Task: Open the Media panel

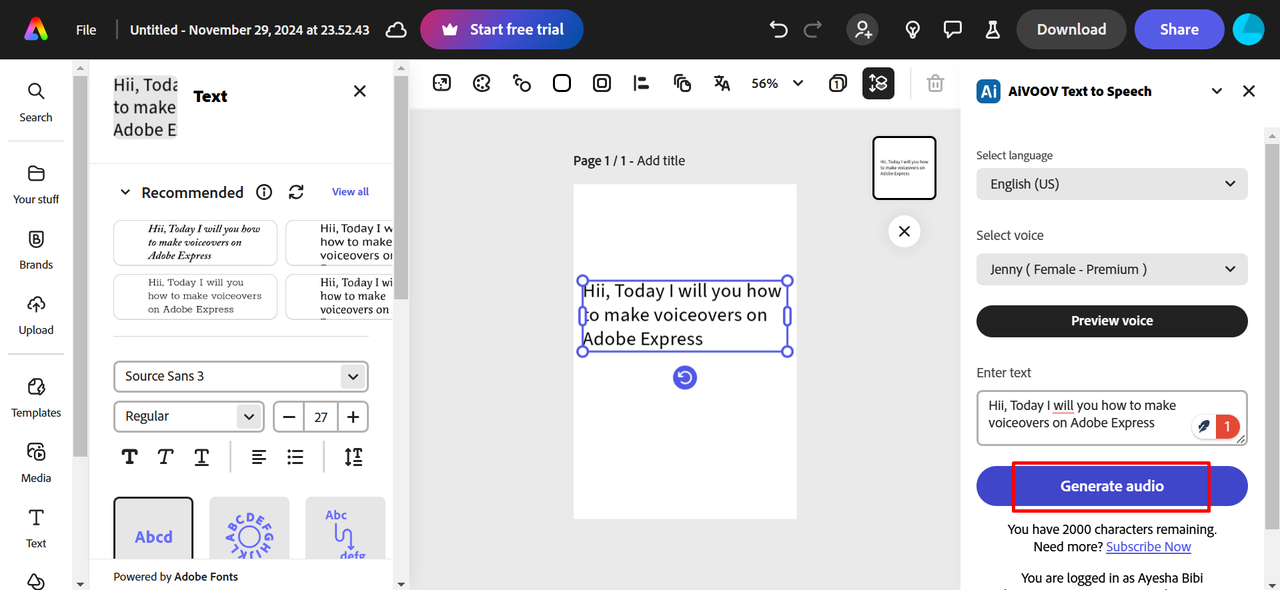Action: pyautogui.click(x=36, y=463)
